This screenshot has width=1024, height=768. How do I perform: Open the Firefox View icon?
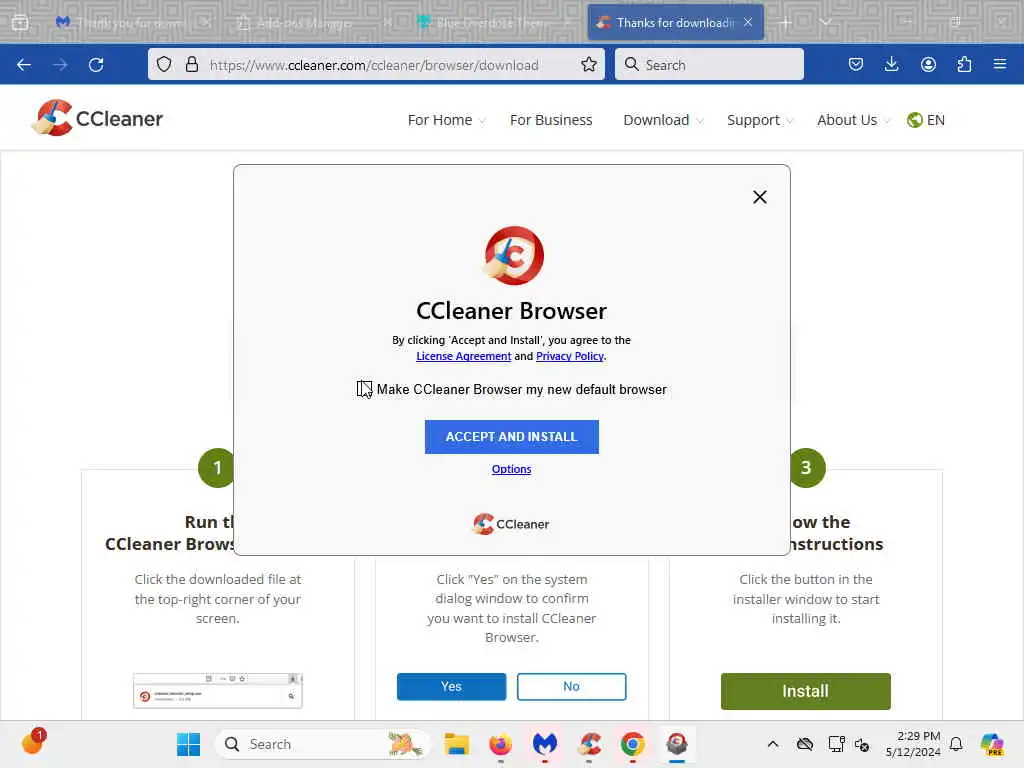click(x=20, y=23)
